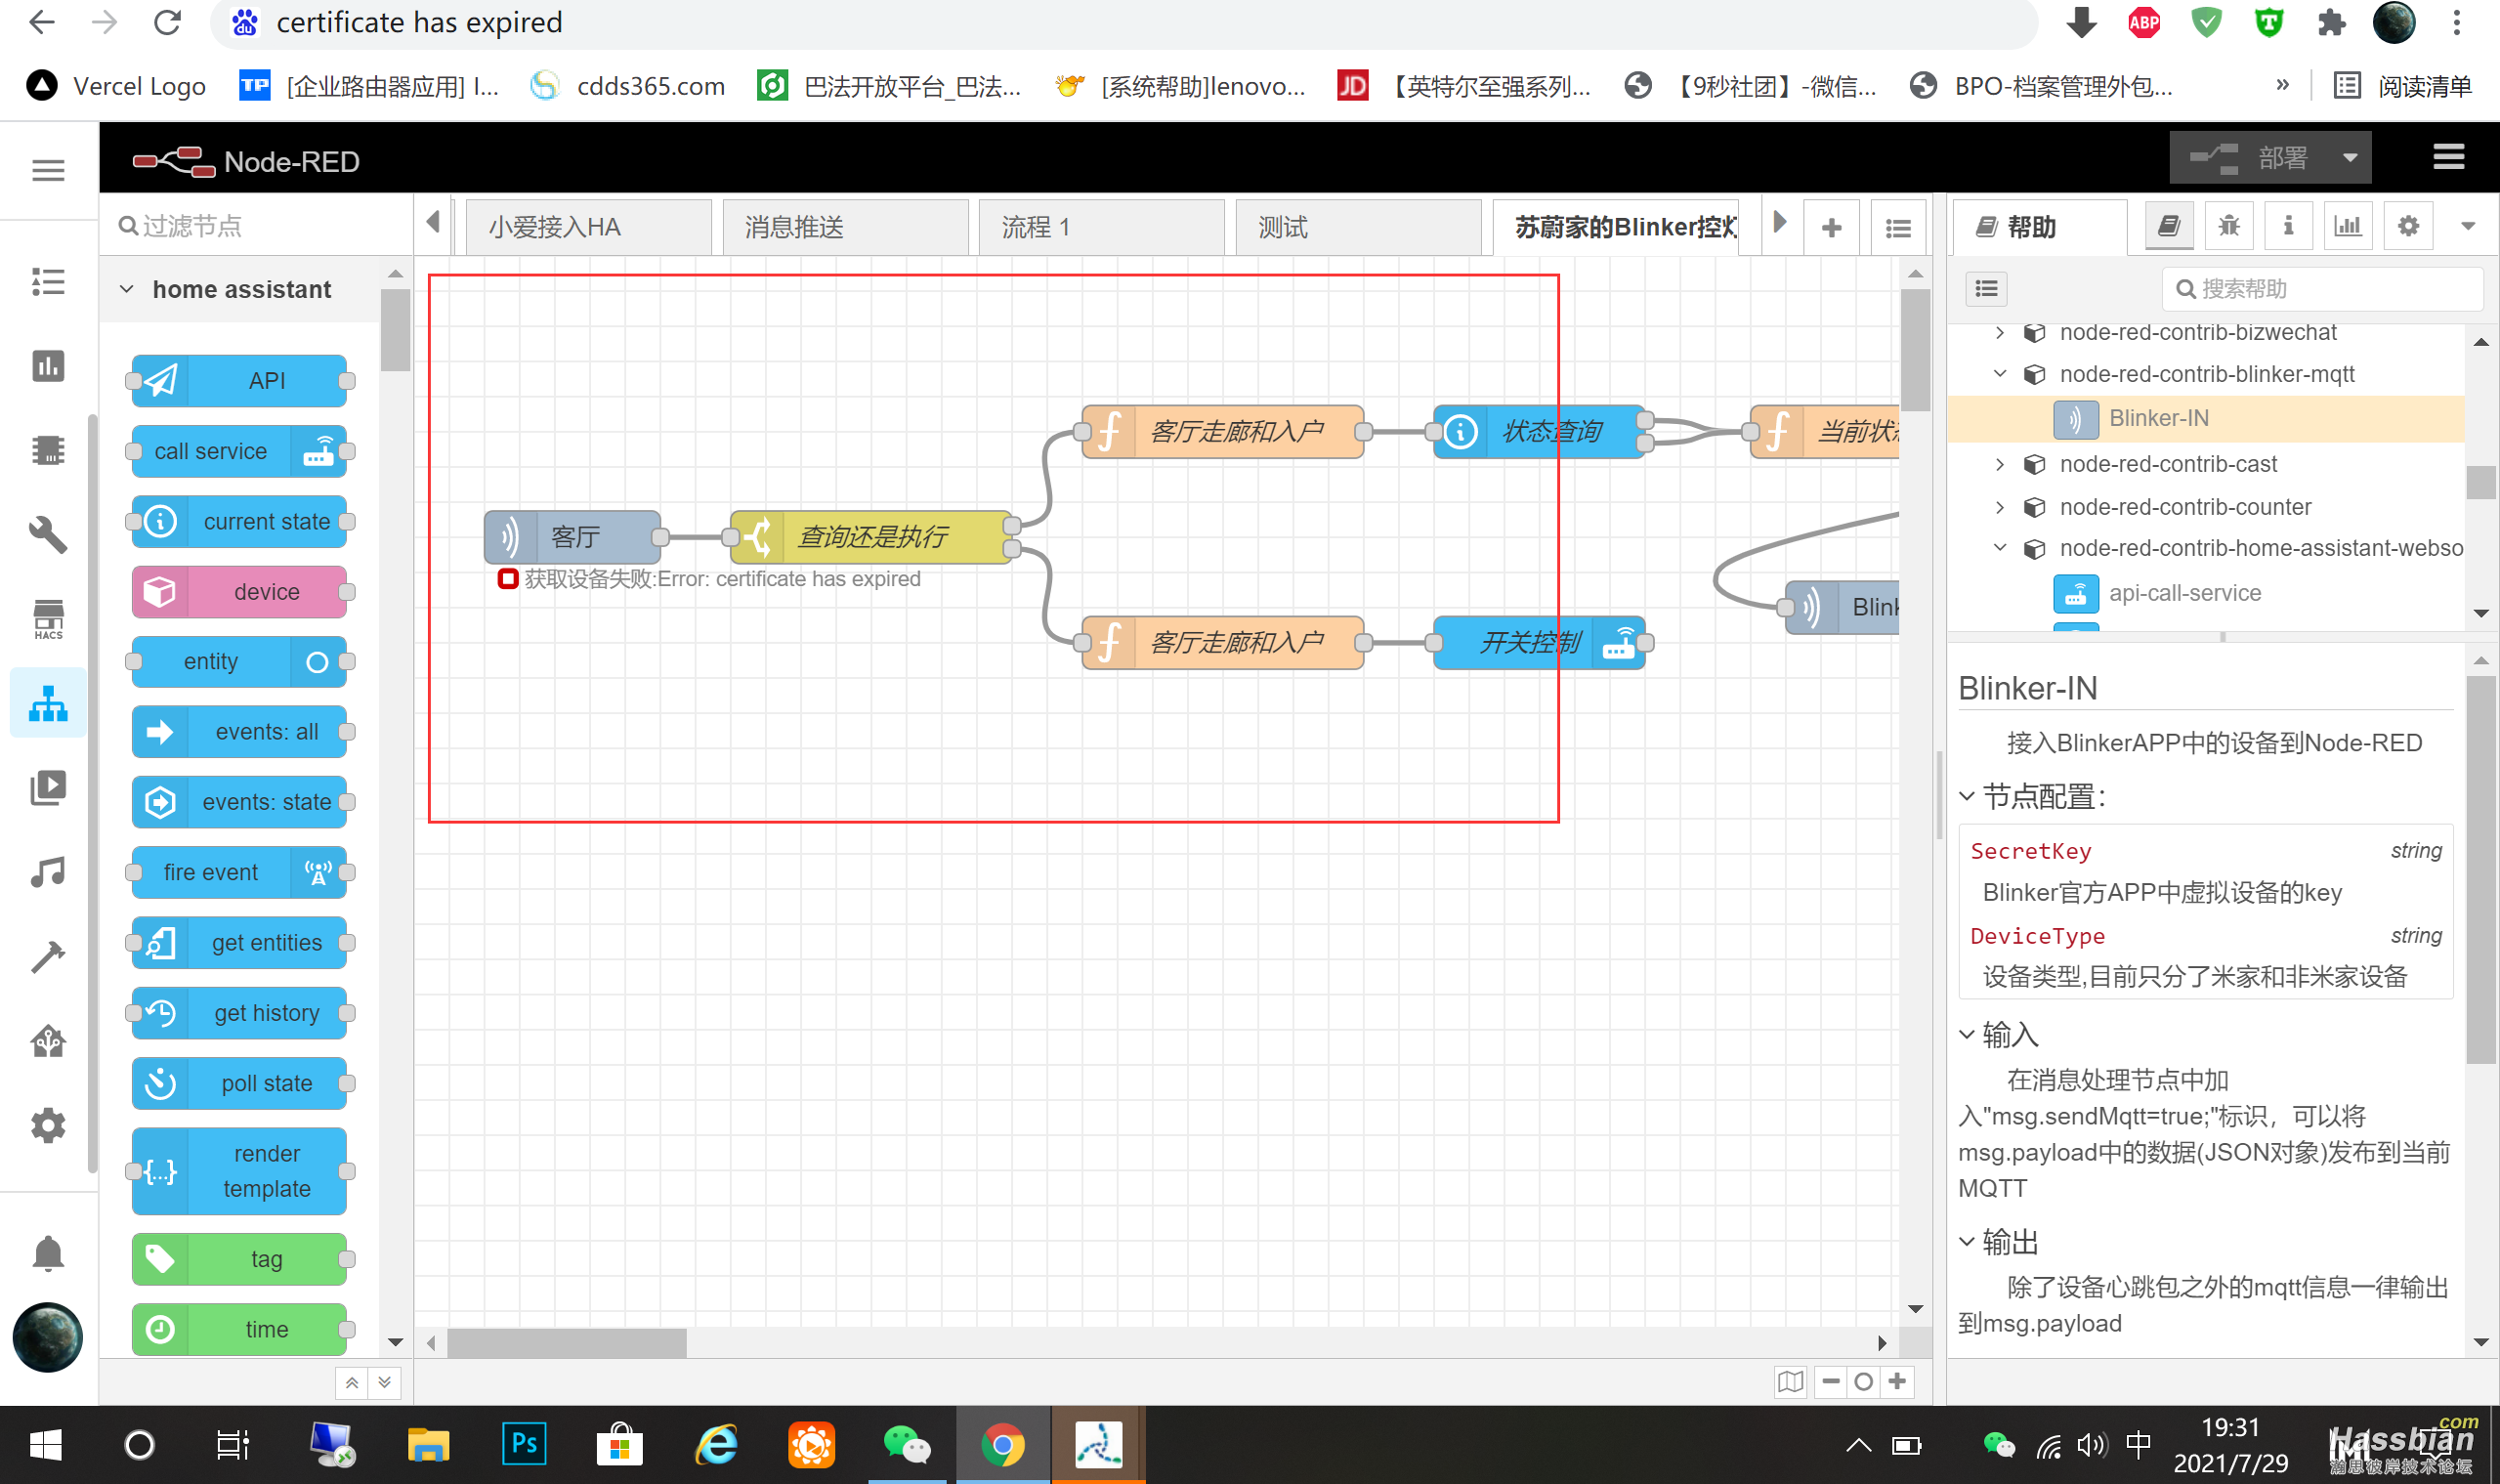Pick the fire event palette node
Screen dimensions: 2500x1484
click(x=239, y=872)
